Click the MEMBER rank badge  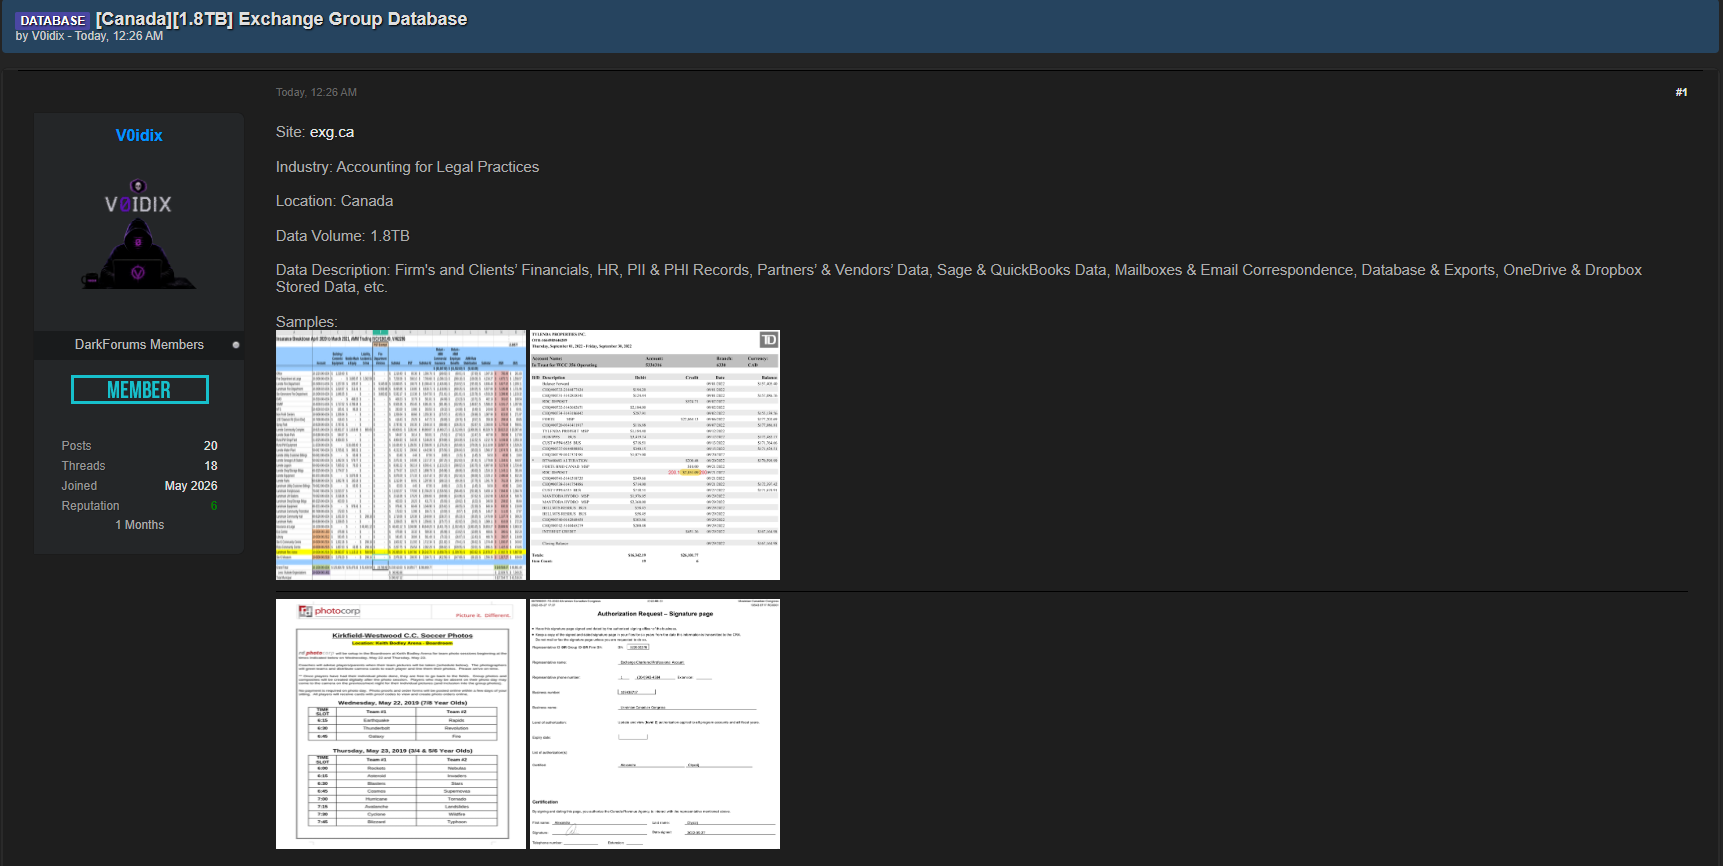139,390
